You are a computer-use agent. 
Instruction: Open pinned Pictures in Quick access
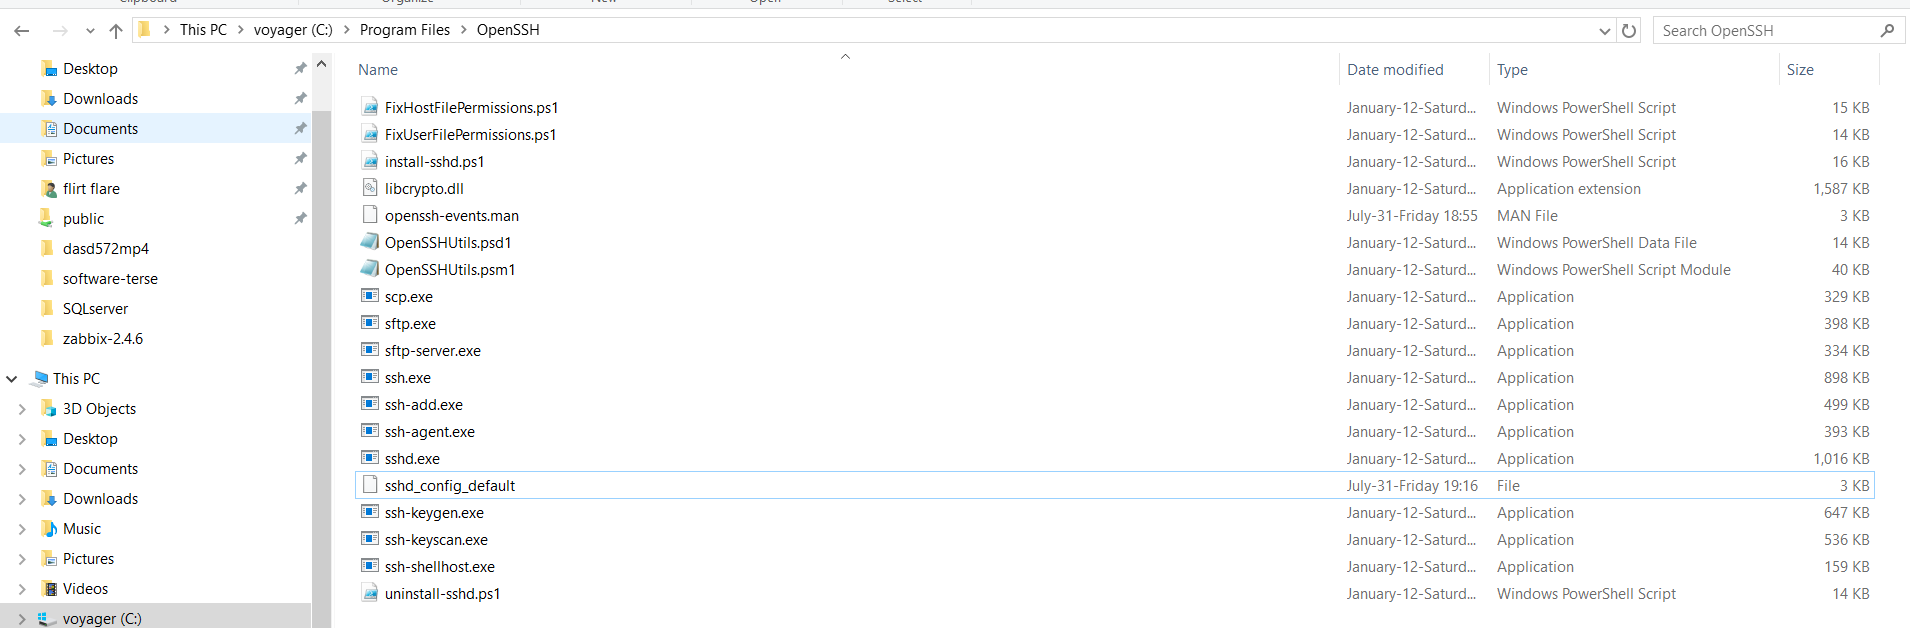pyautogui.click(x=88, y=159)
